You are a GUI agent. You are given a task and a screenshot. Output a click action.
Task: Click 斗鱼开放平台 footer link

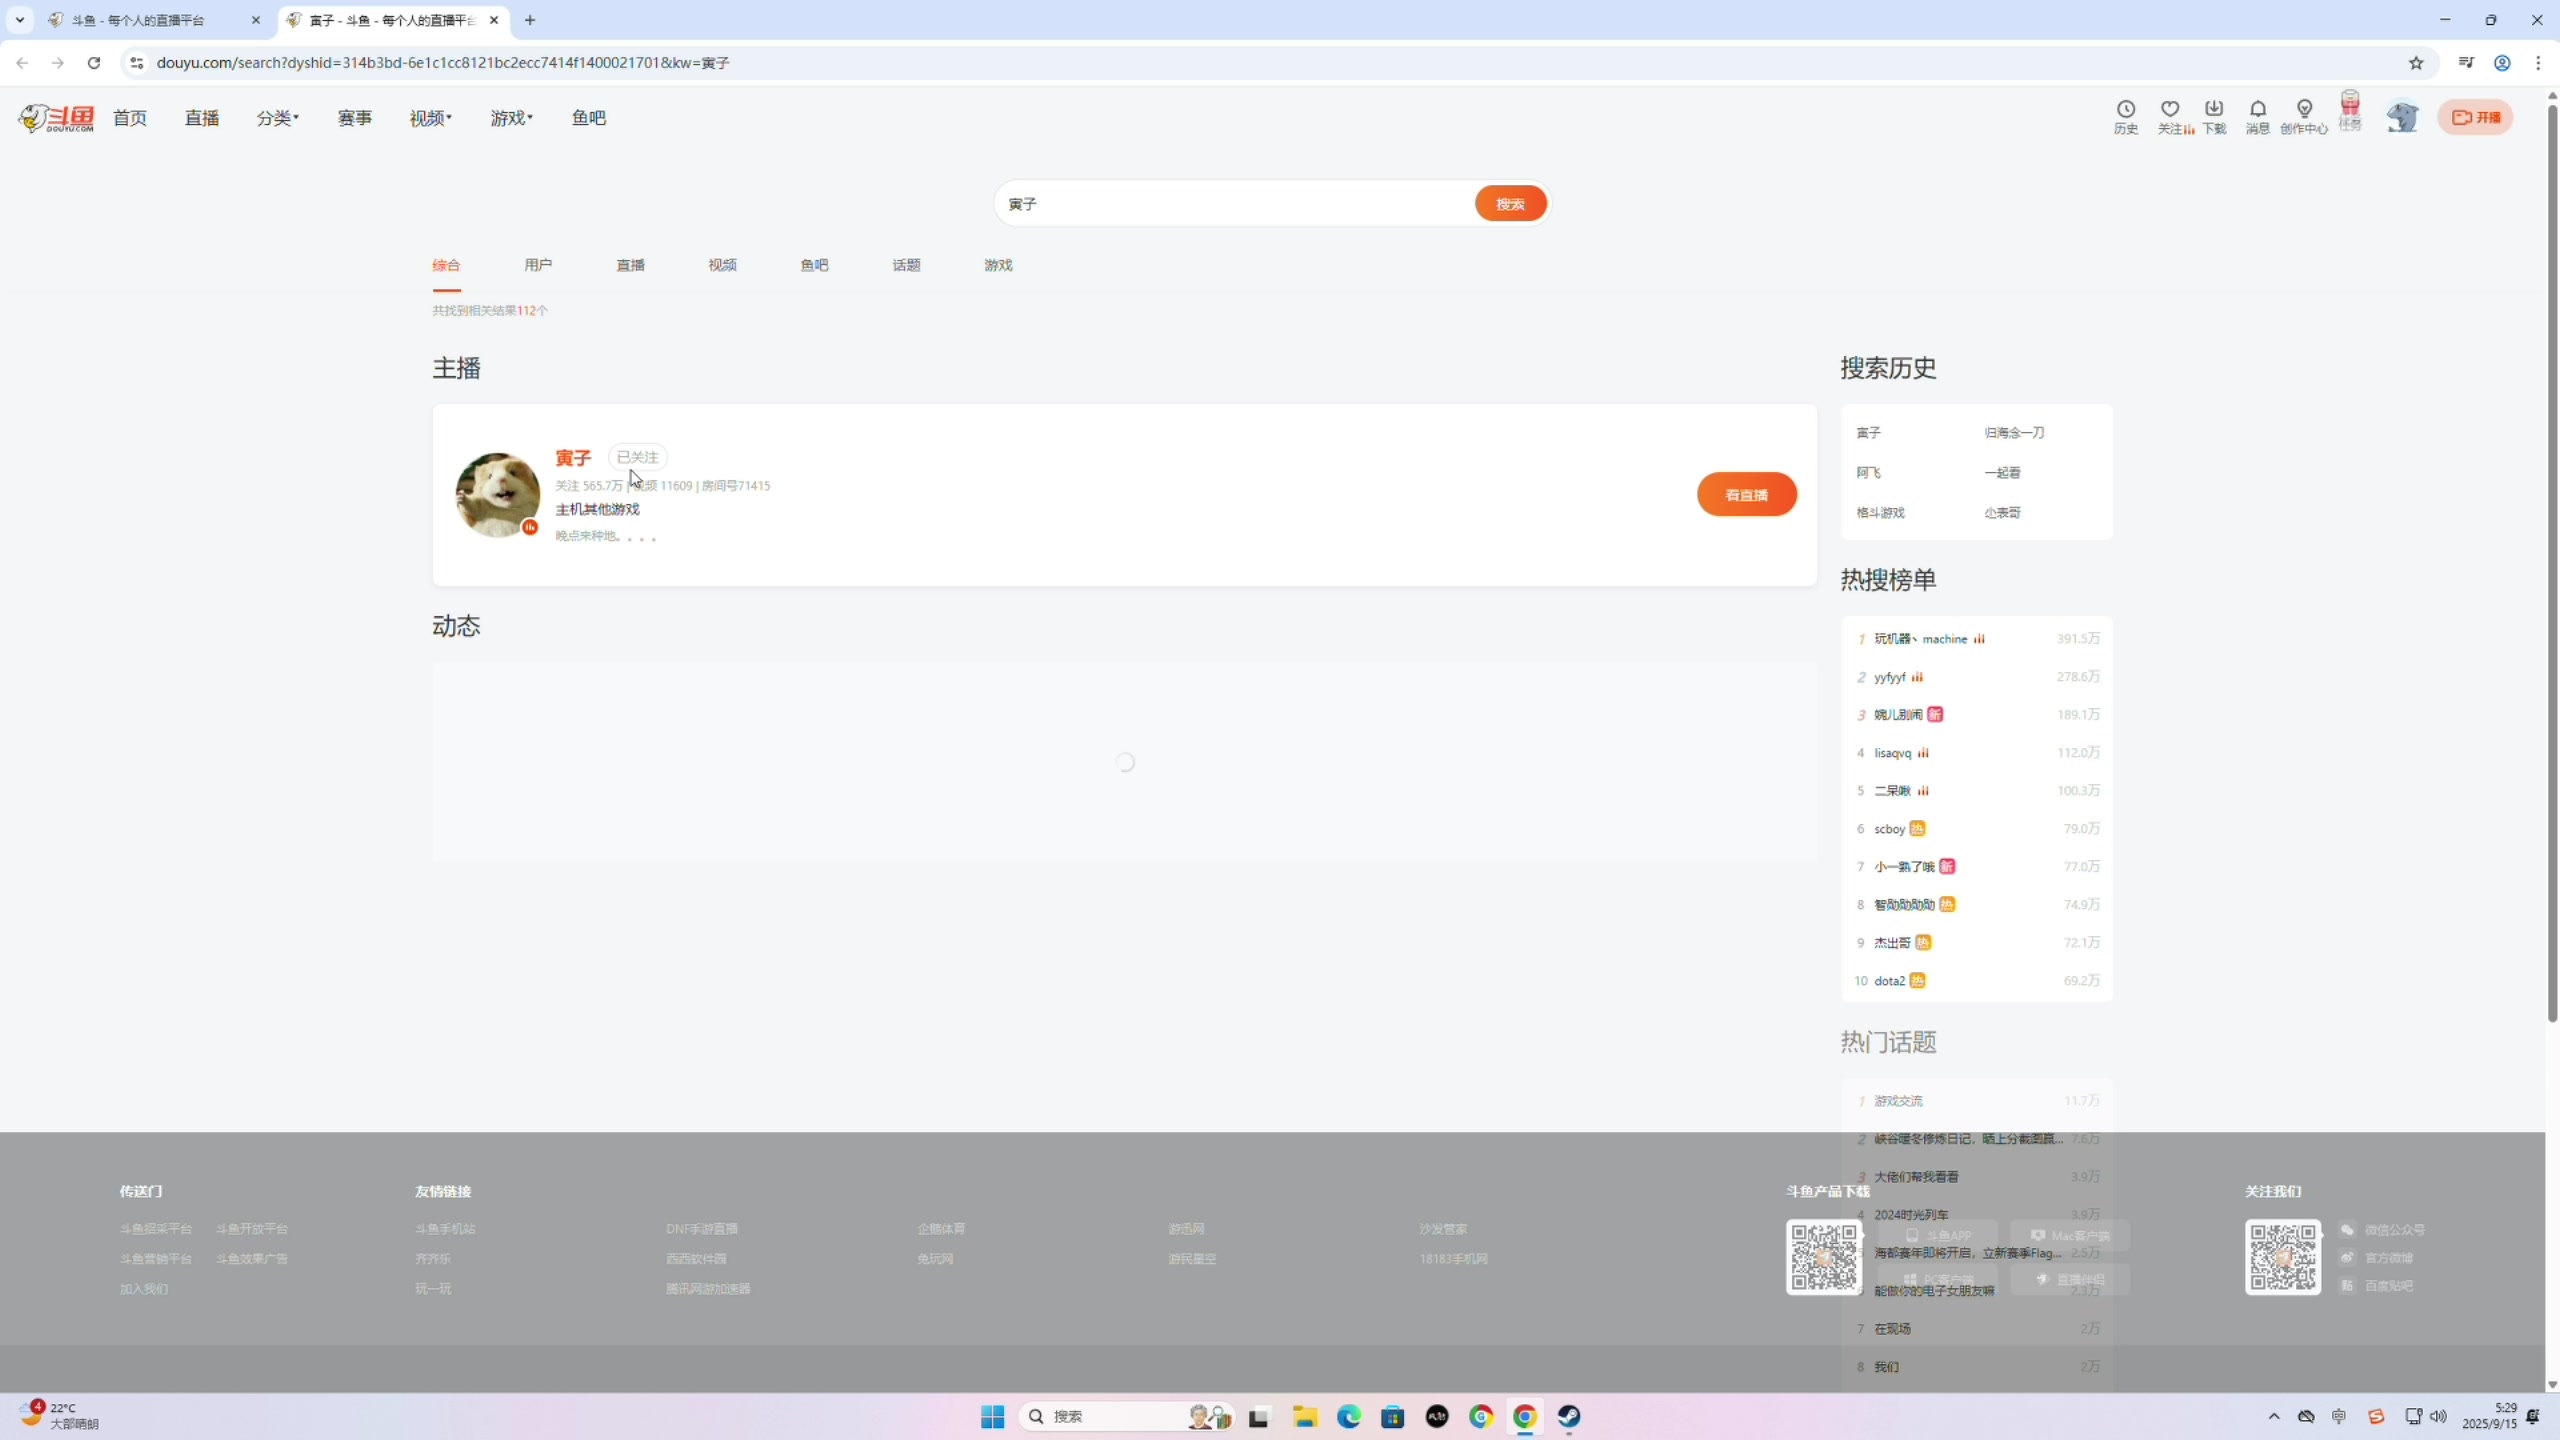coord(252,1229)
